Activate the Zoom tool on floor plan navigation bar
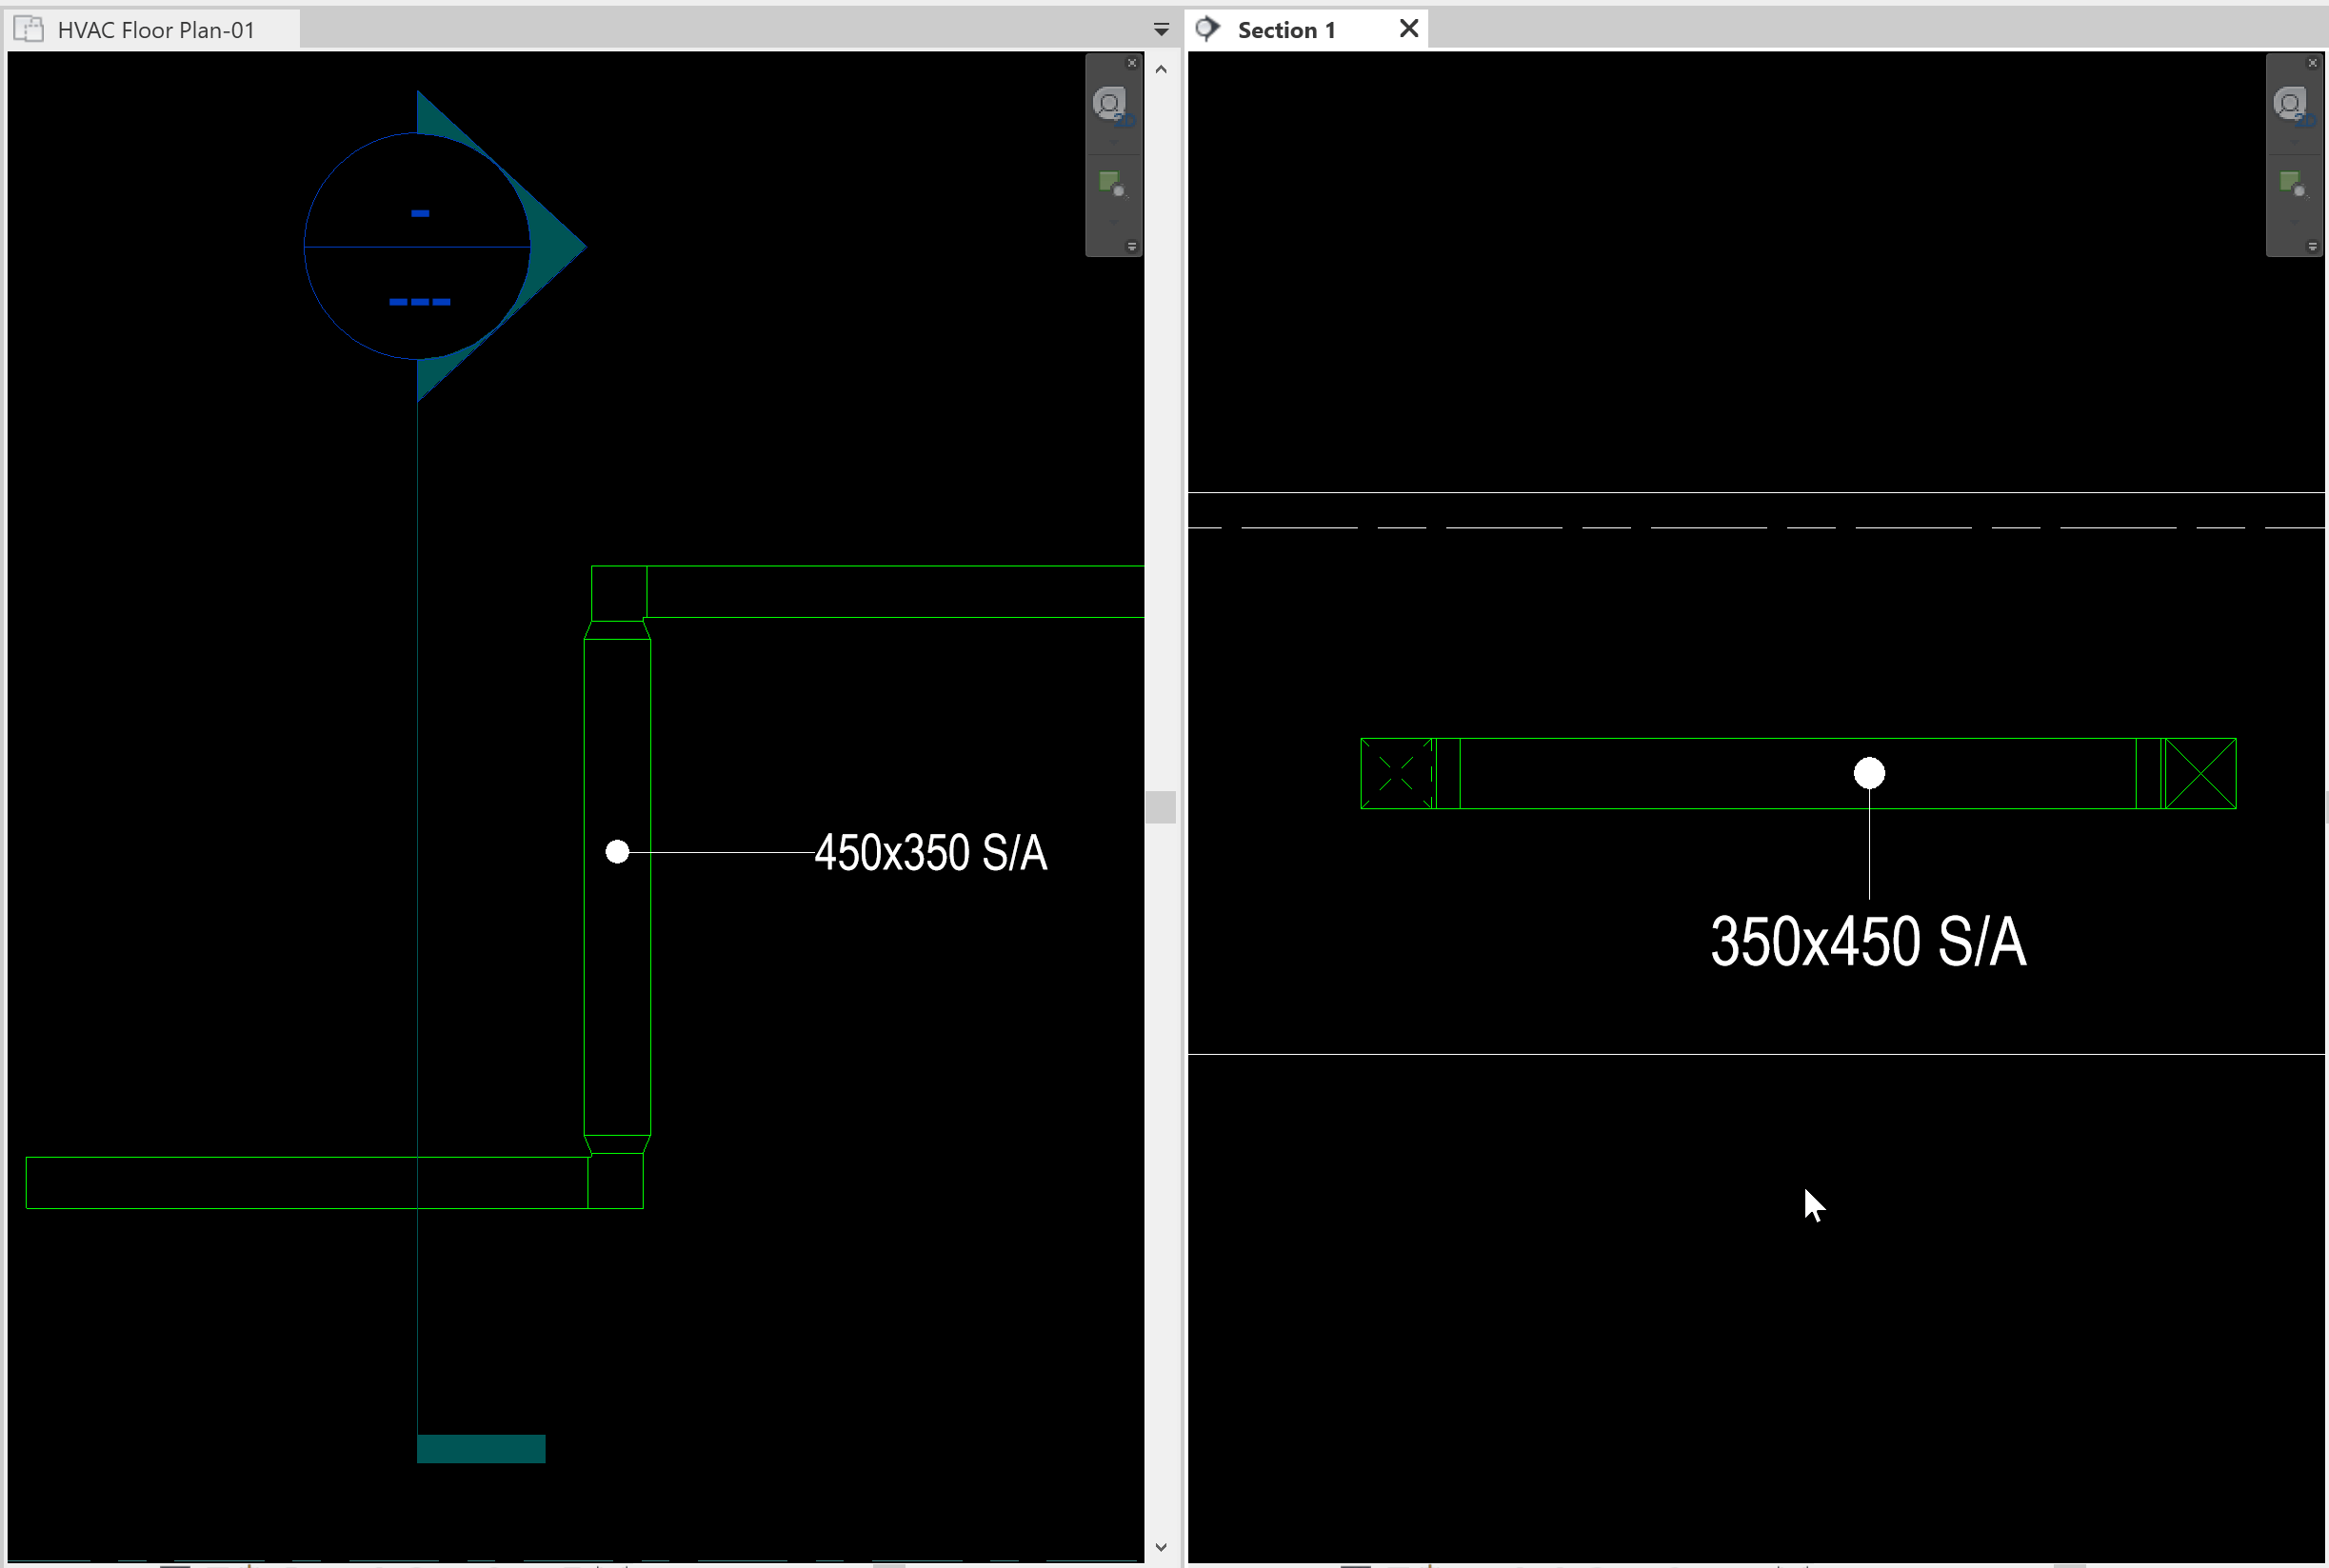Screen dimensions: 2329x1568 point(1112,183)
